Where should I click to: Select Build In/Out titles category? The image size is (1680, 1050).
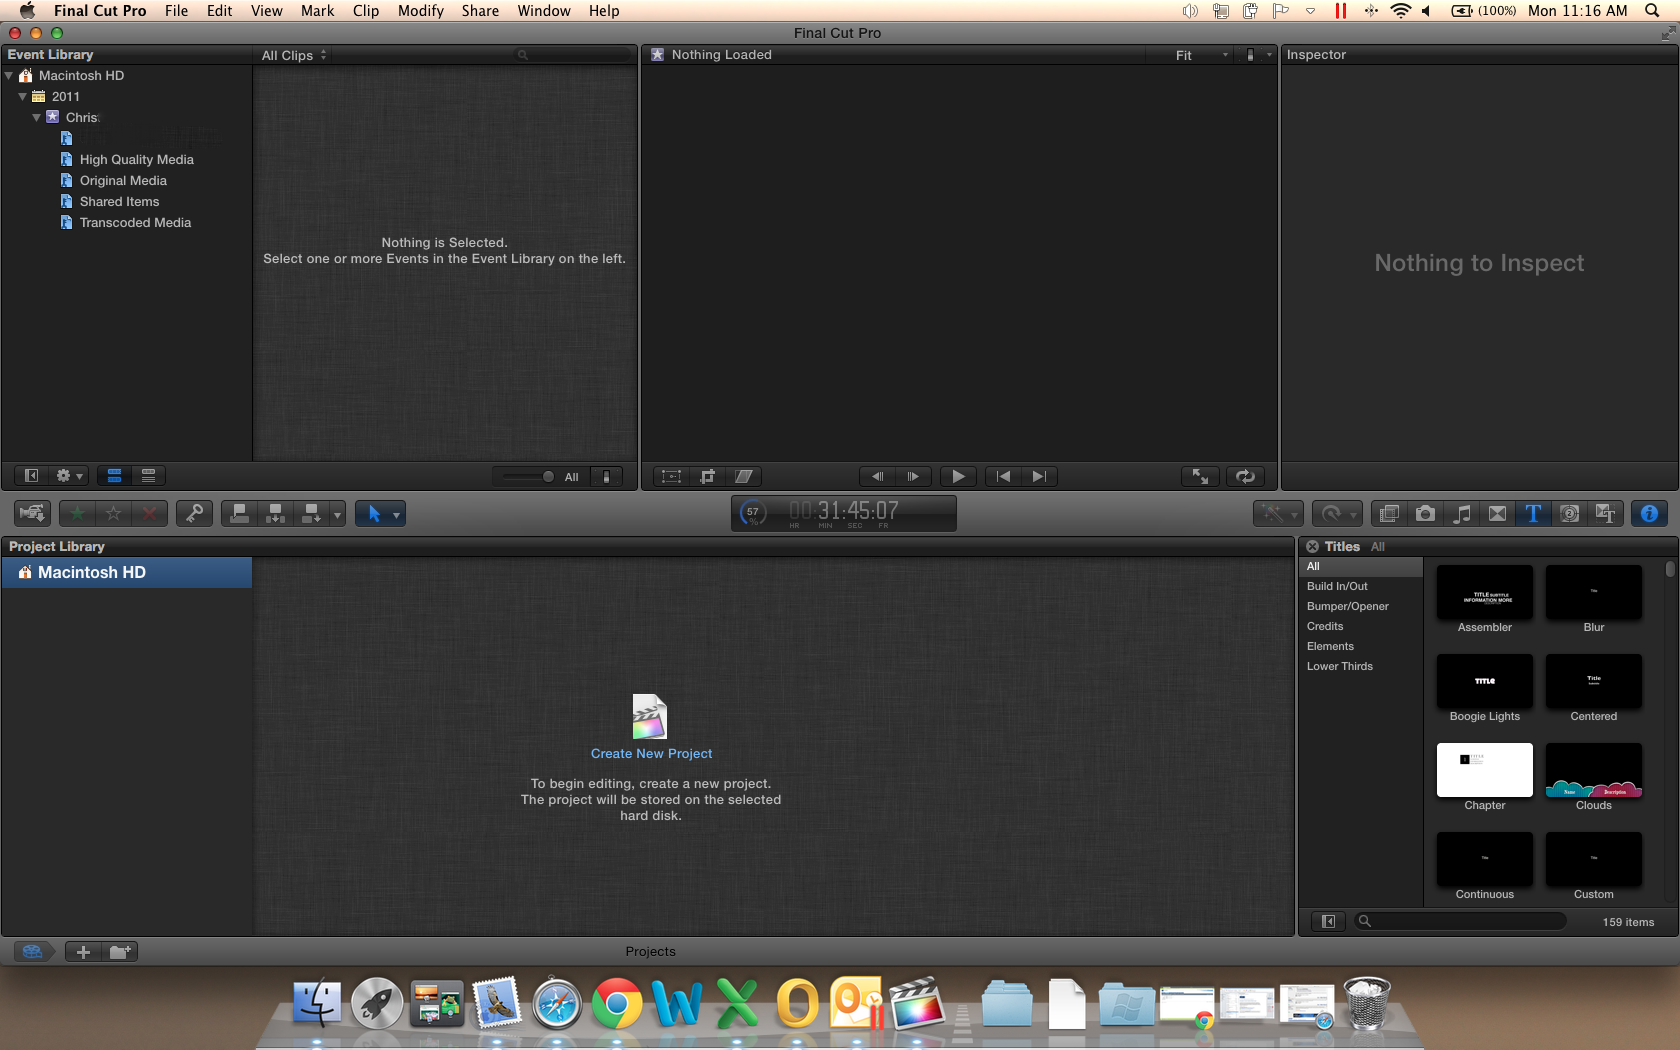pyautogui.click(x=1337, y=586)
